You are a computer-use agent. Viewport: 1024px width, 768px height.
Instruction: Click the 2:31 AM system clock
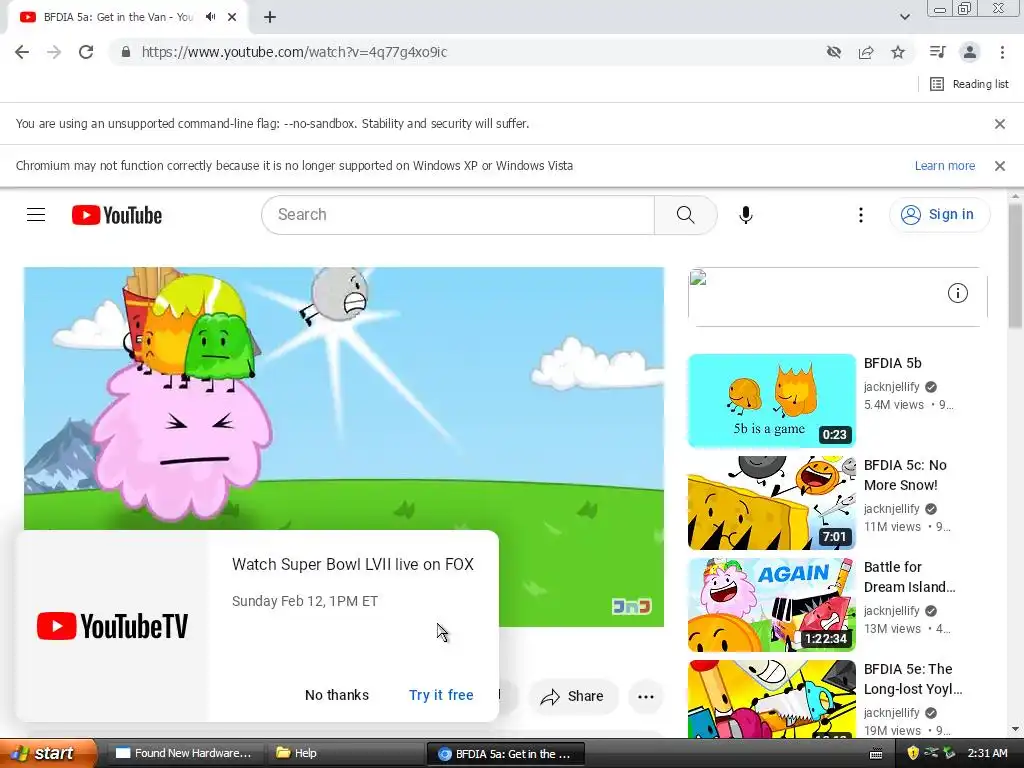[987, 754]
